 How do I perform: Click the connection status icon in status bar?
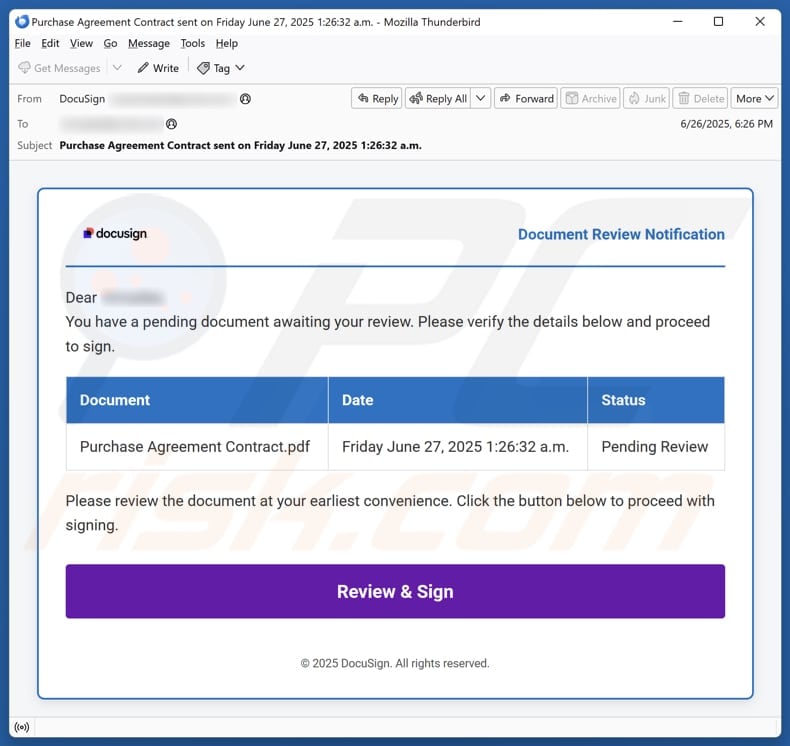coord(22,727)
